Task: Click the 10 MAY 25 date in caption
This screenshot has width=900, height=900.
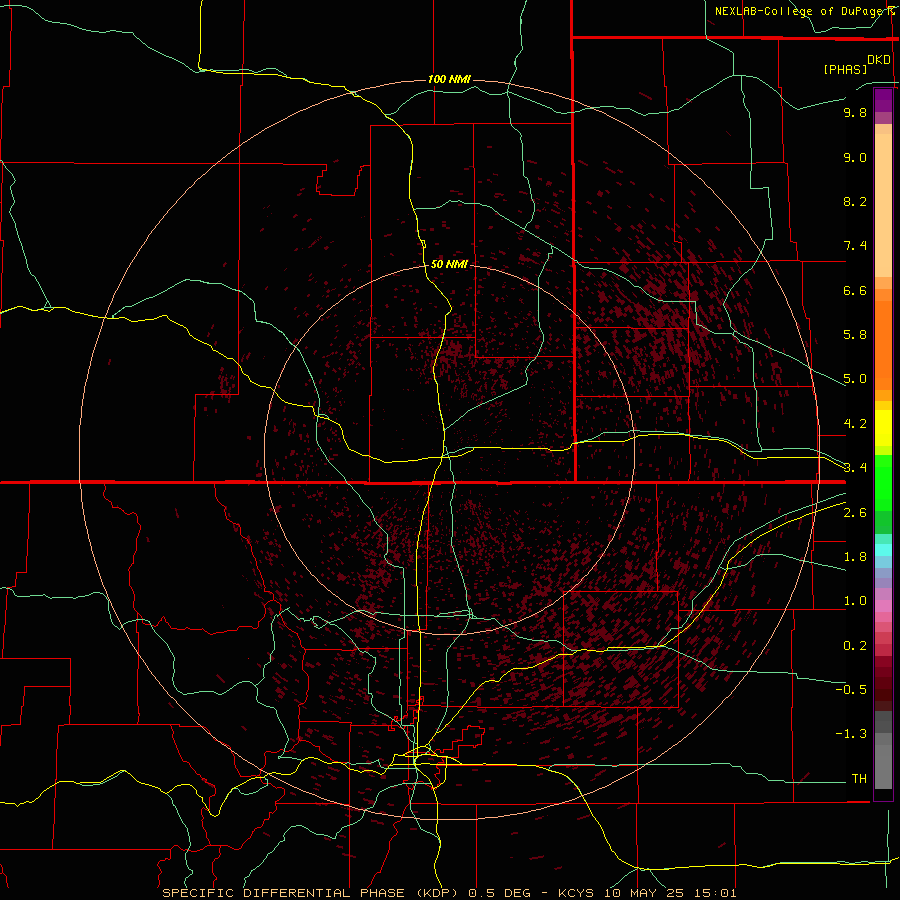Action: click(x=642, y=893)
